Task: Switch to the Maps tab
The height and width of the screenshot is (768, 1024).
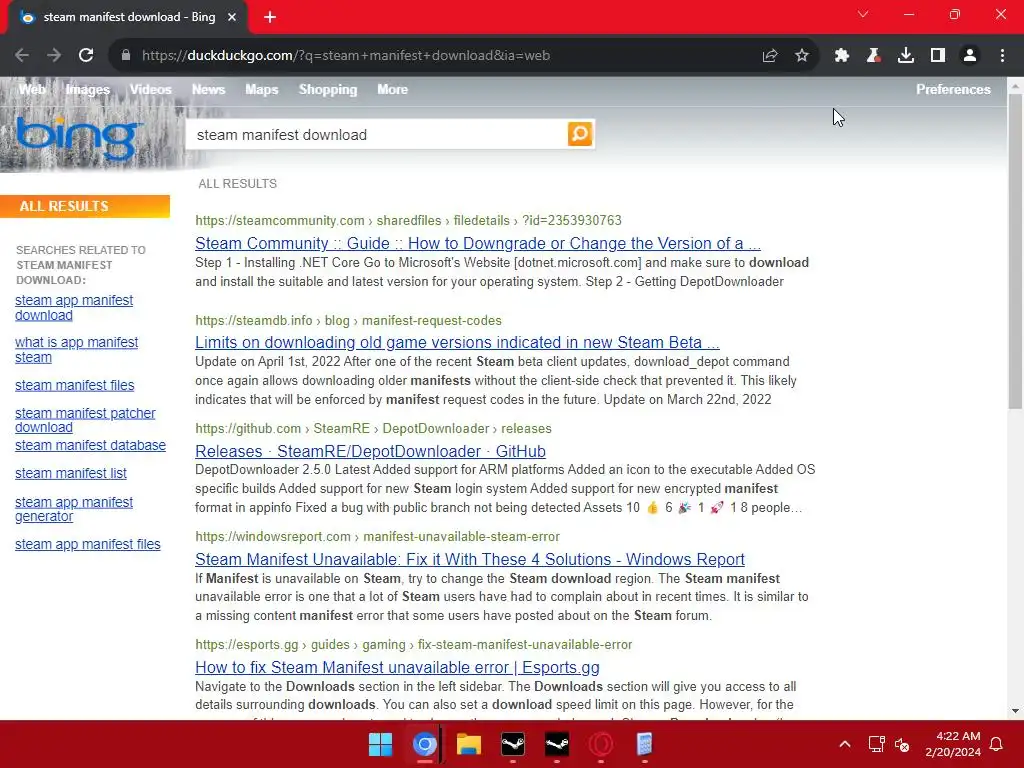Action: tap(262, 89)
